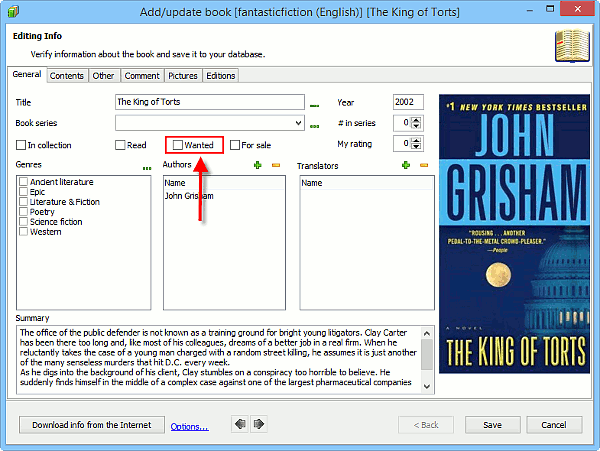Image resolution: width=600 pixels, height=451 pixels.
Task: Open the Other tab
Action: 103,76
